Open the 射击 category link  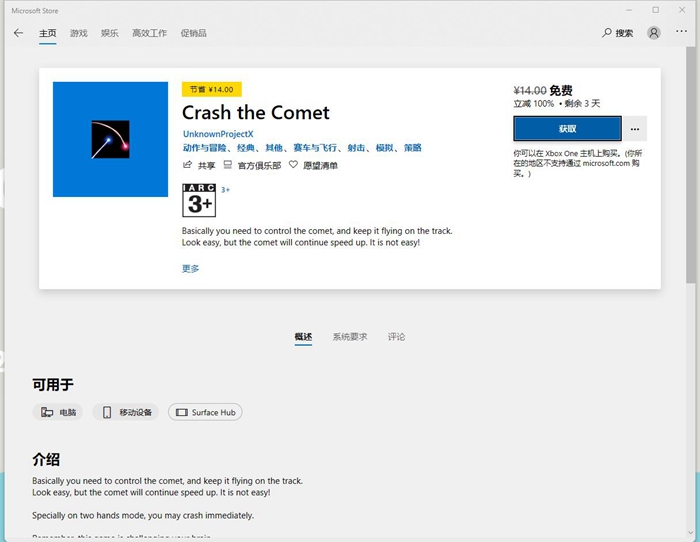(356, 148)
